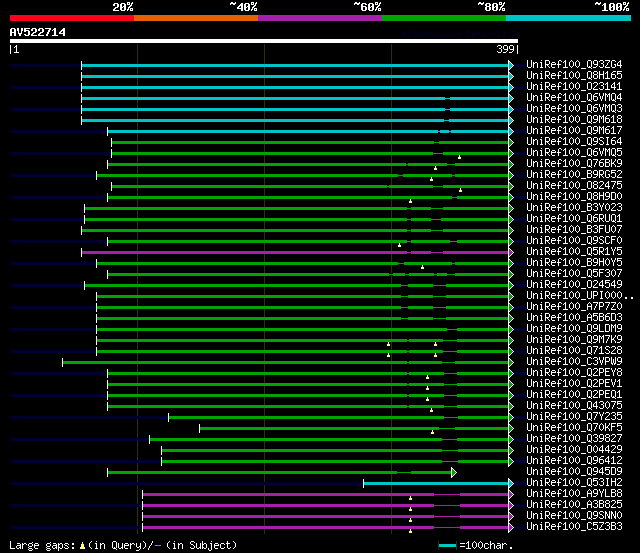Click UniRef100_Q9LDM9 label
The image size is (640, 553).
pyautogui.click(x=574, y=329)
